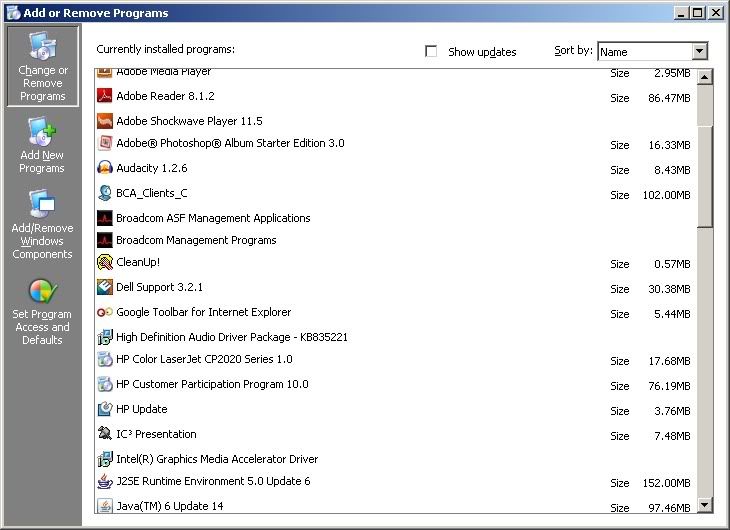730x530 pixels.
Task: Open the Sort by dropdown
Action: point(699,51)
